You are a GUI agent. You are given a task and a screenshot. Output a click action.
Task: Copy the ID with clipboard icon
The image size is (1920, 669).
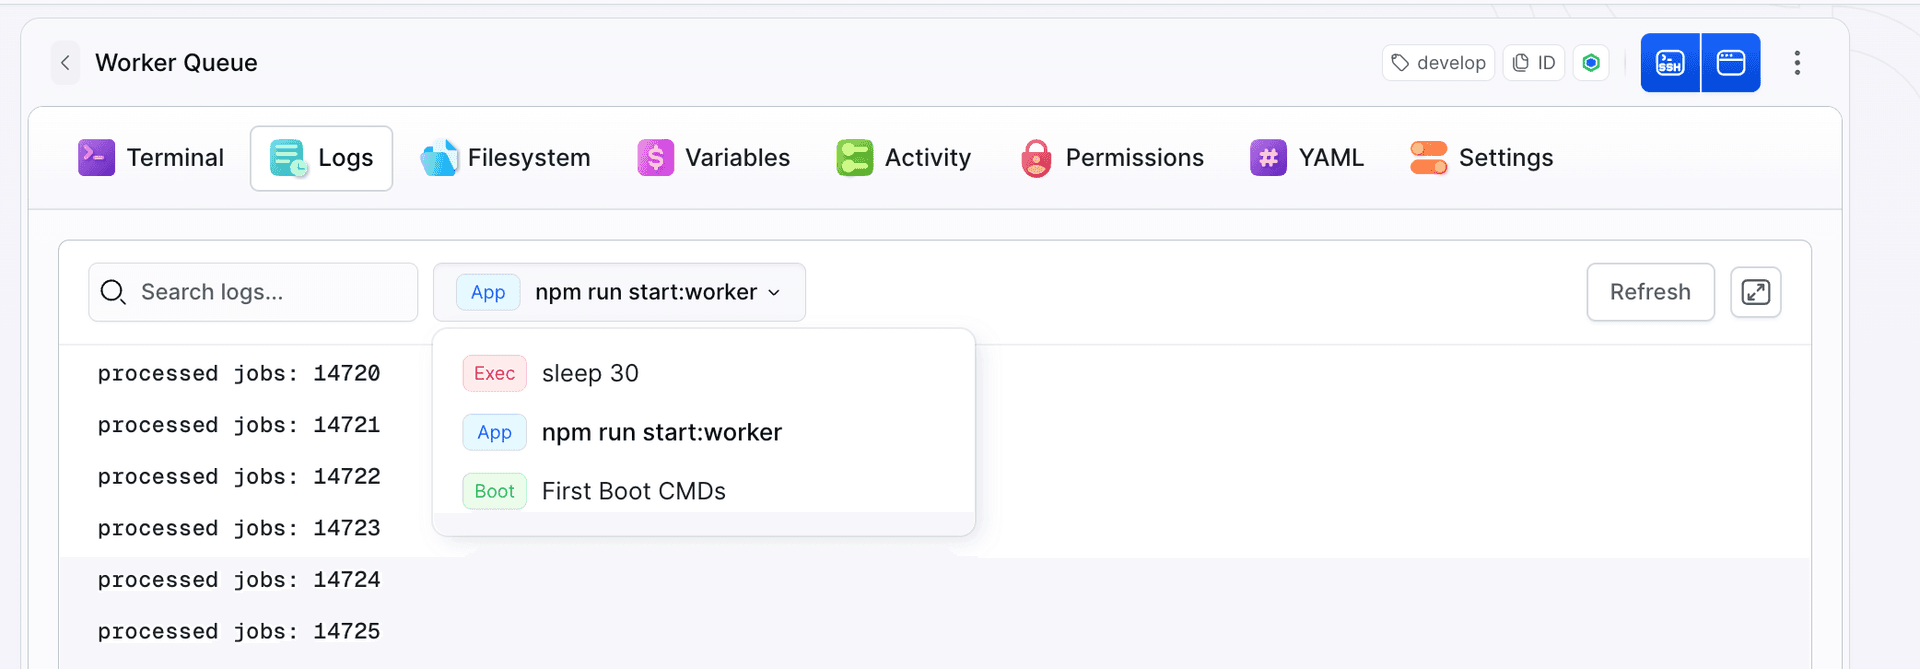point(1534,63)
